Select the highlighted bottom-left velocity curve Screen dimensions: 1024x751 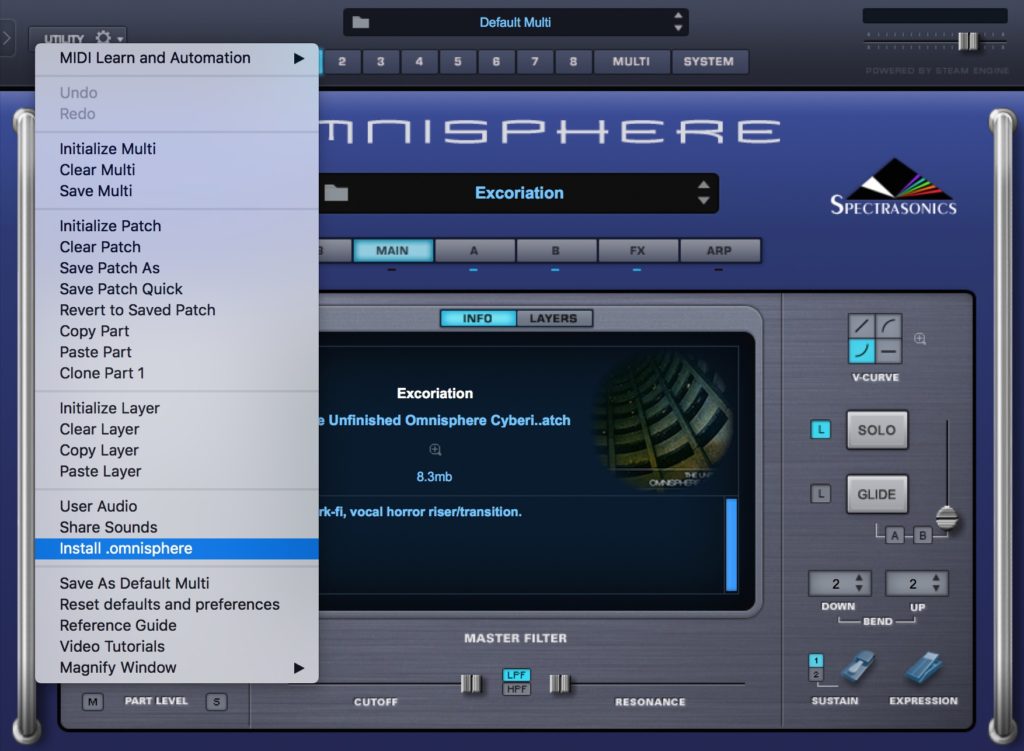(862, 351)
